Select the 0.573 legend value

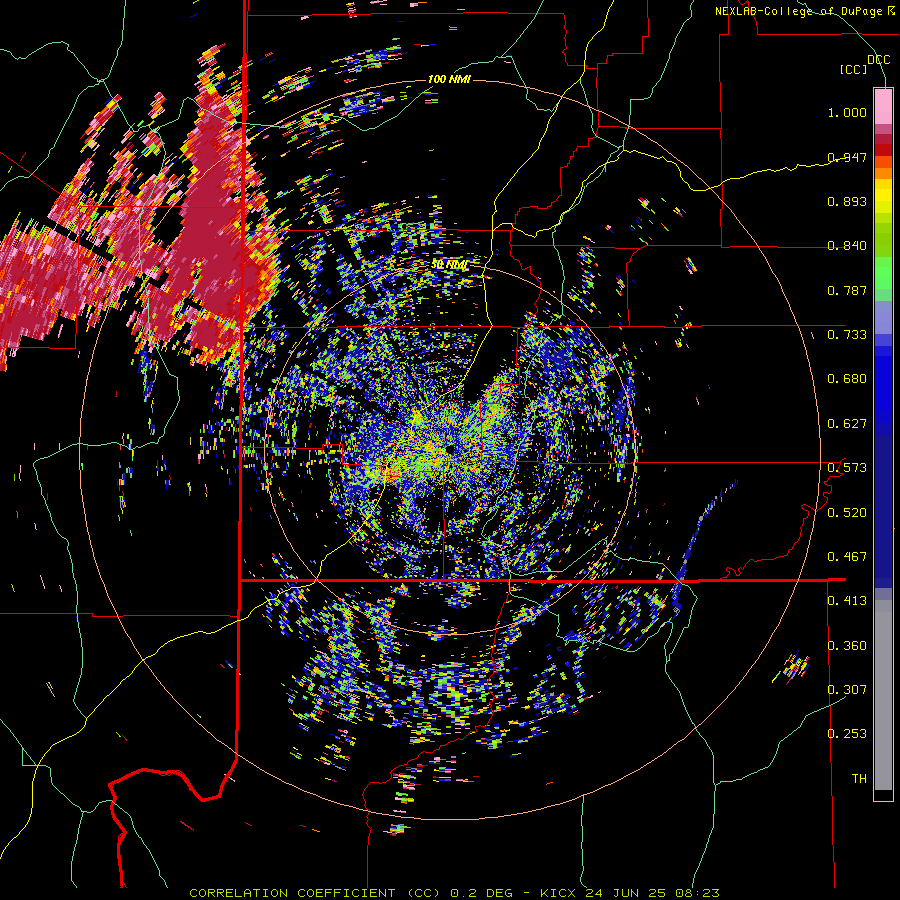[x=847, y=468]
